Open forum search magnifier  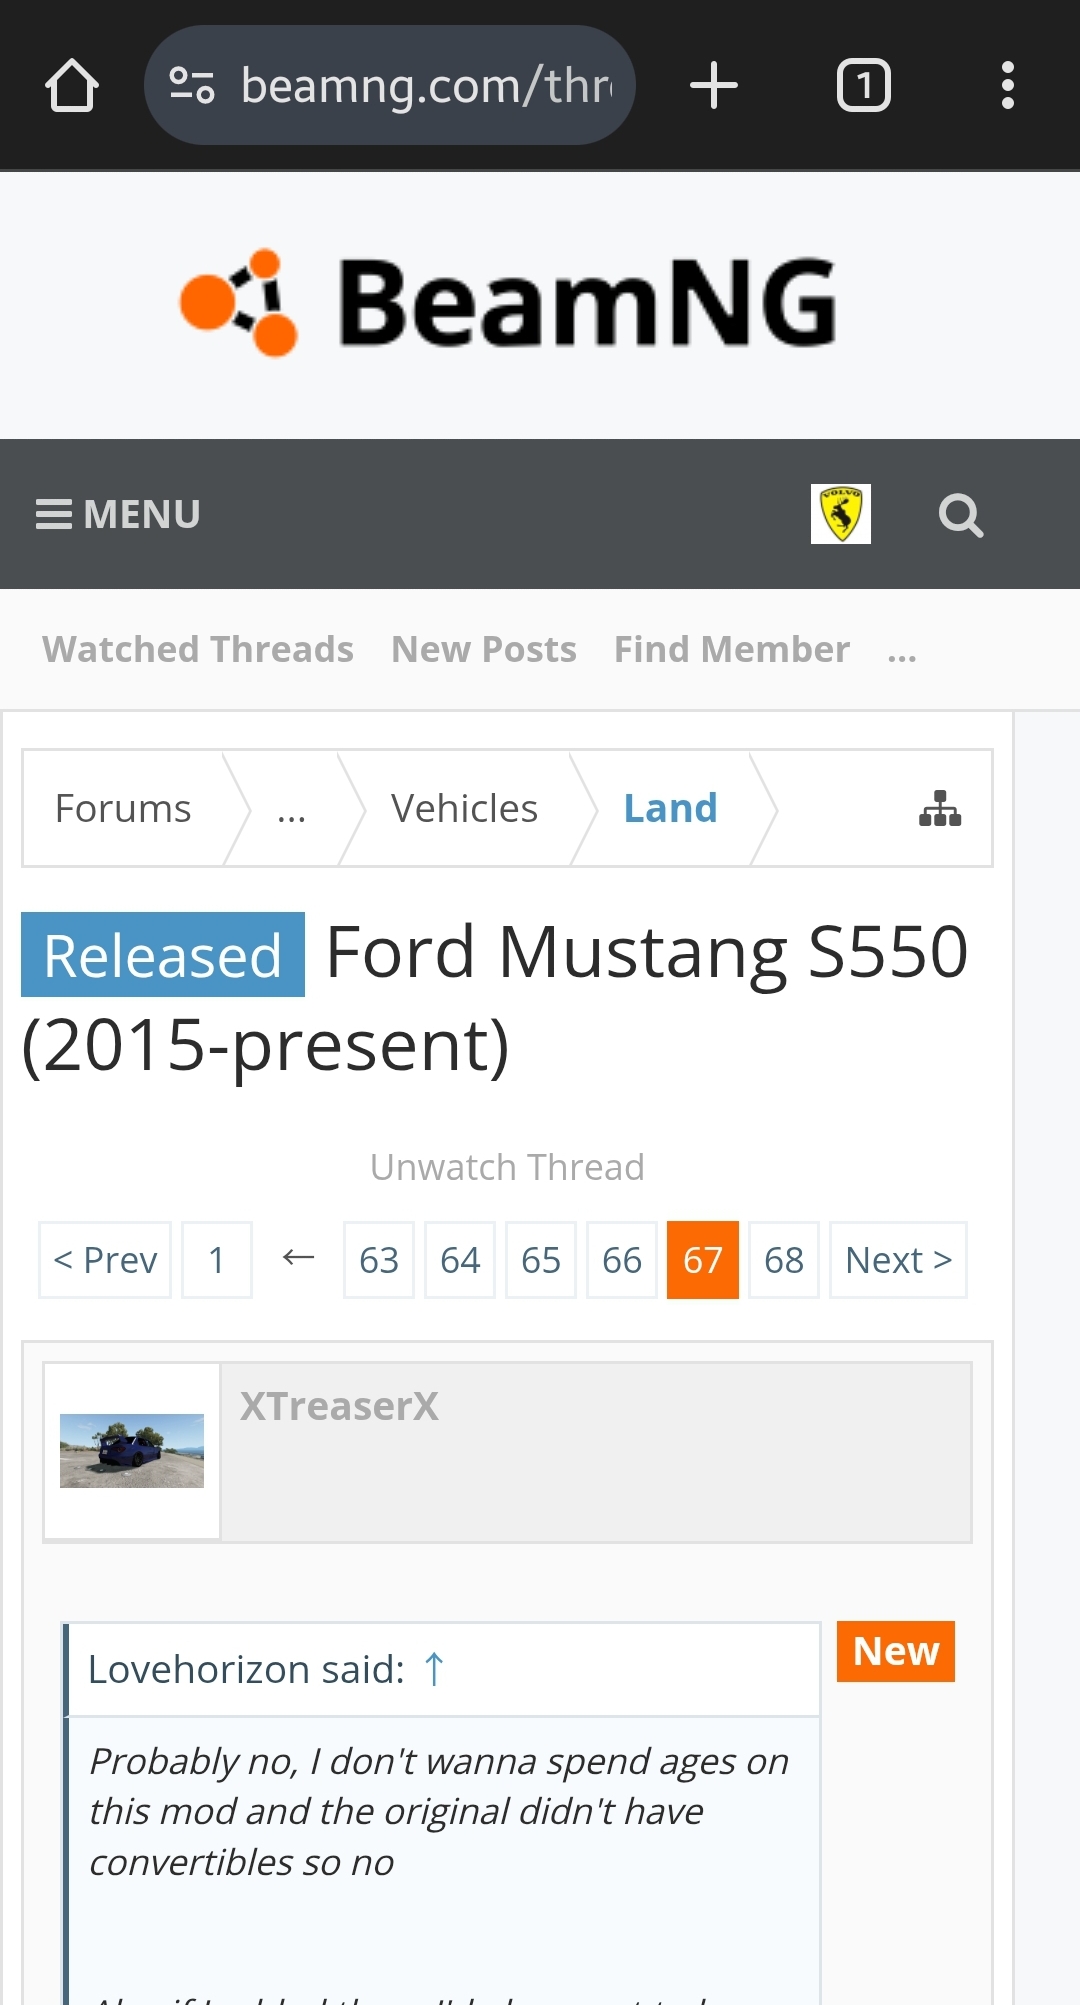961,515
